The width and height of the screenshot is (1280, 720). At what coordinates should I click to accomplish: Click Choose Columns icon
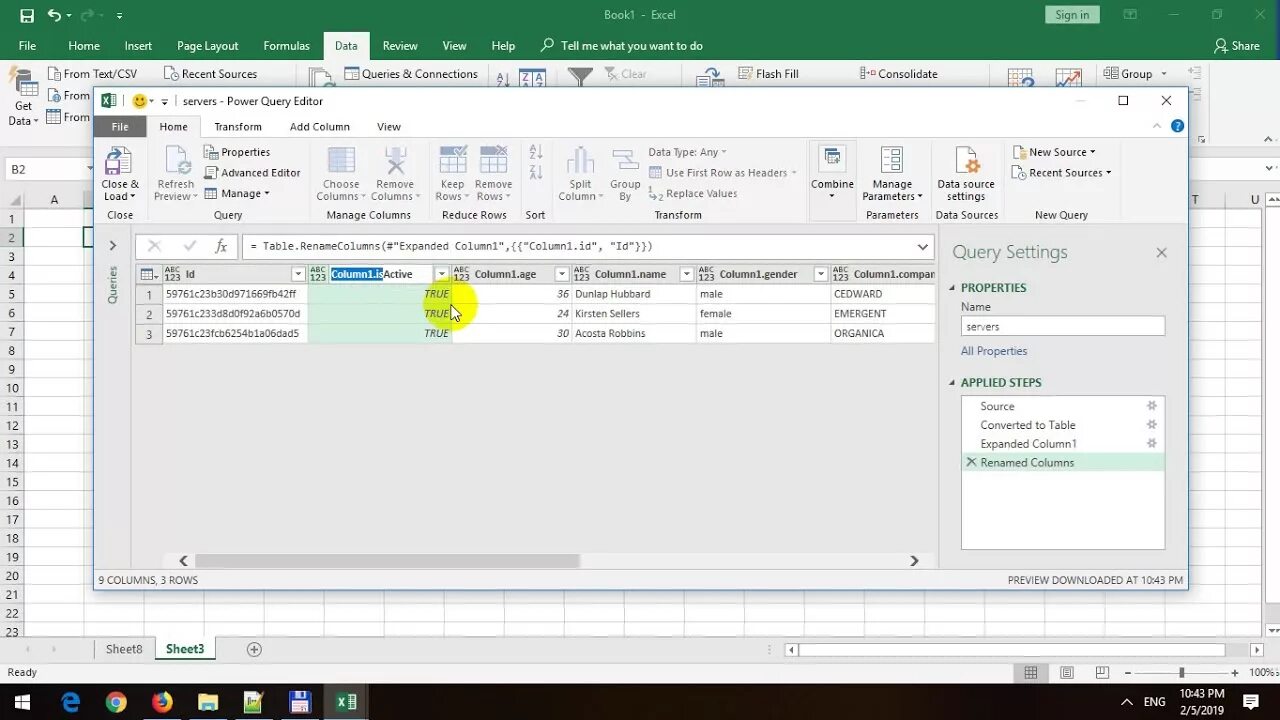pos(341,160)
